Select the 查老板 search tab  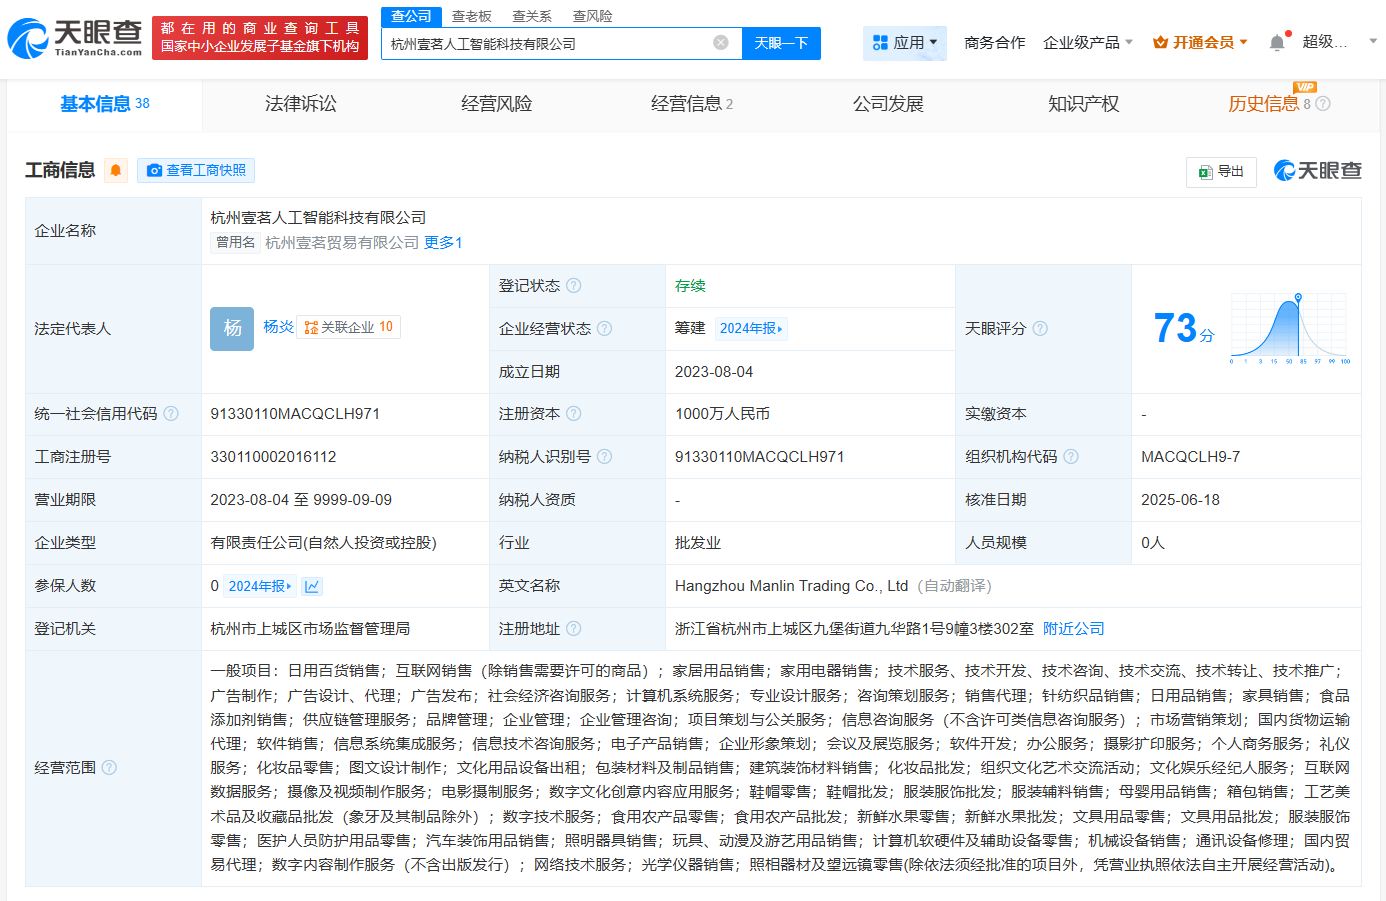point(472,16)
